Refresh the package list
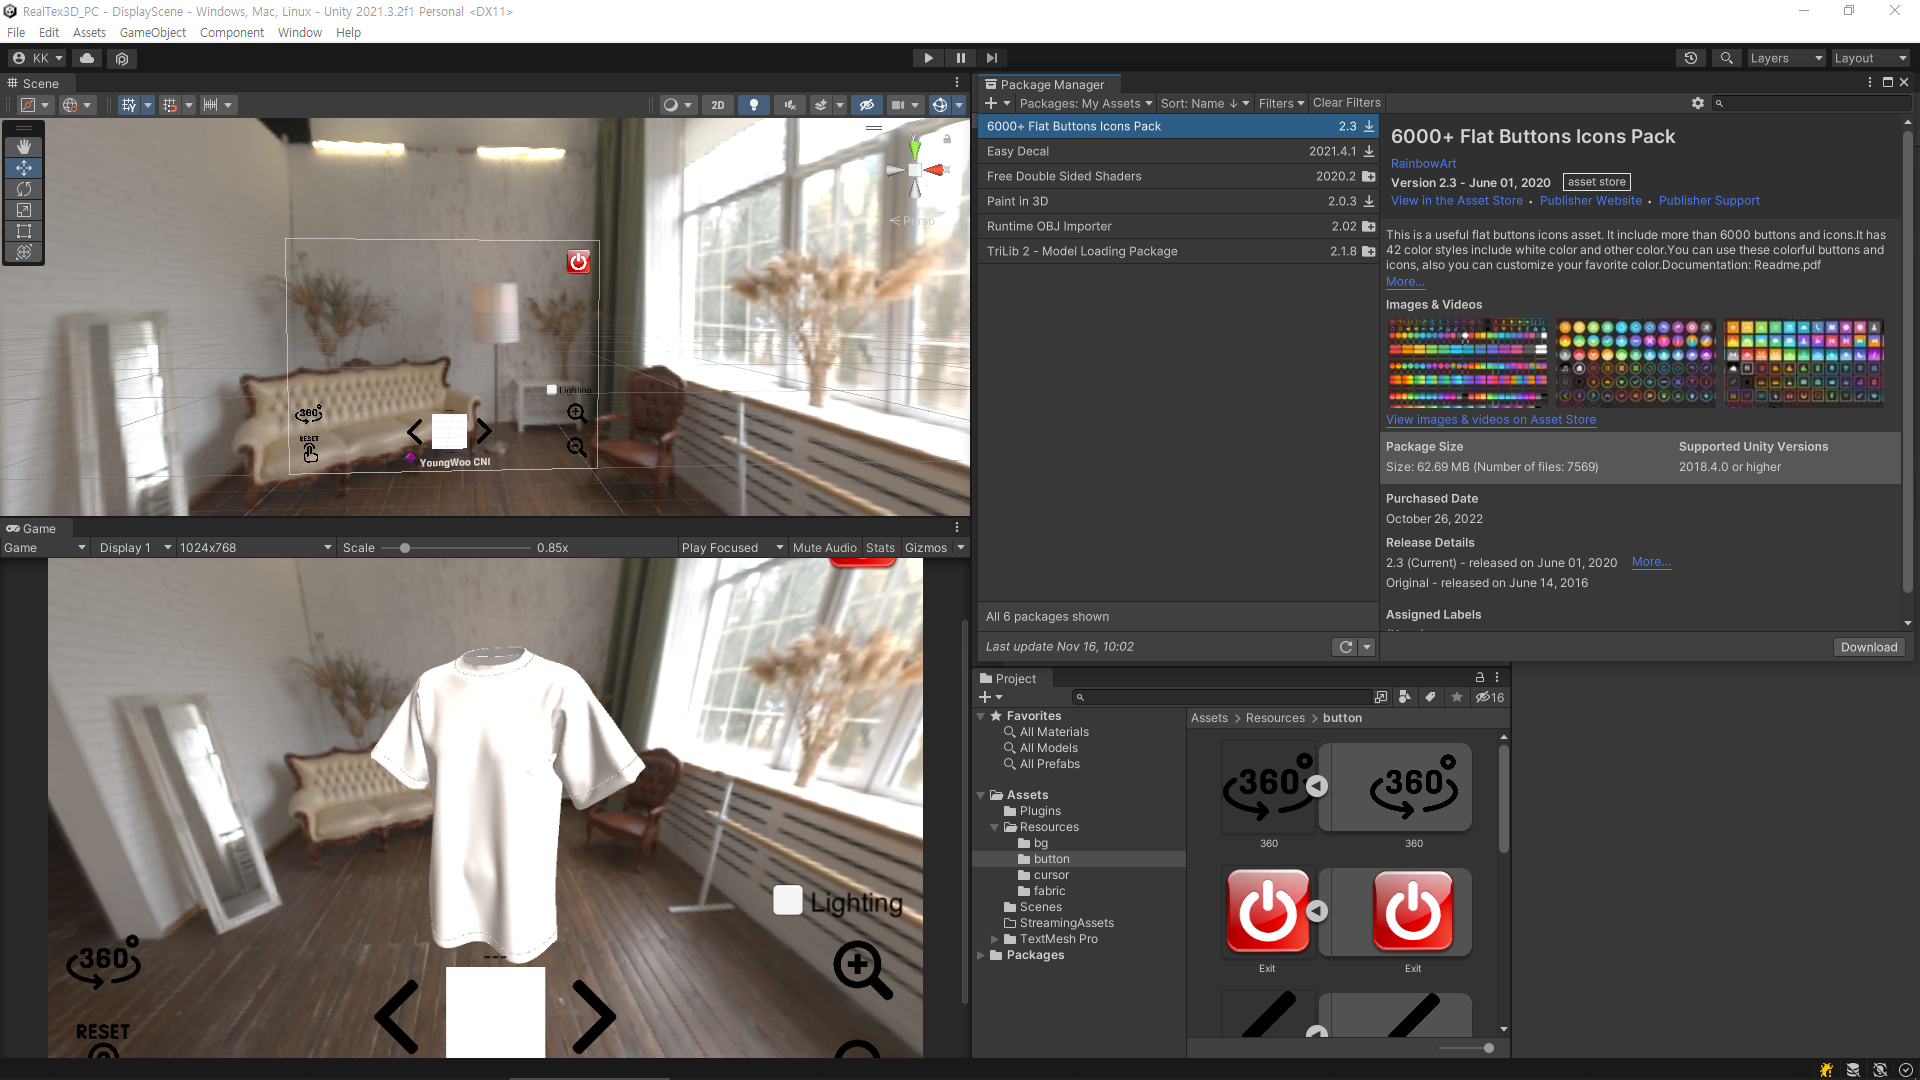The width and height of the screenshot is (1920, 1080). point(1346,647)
